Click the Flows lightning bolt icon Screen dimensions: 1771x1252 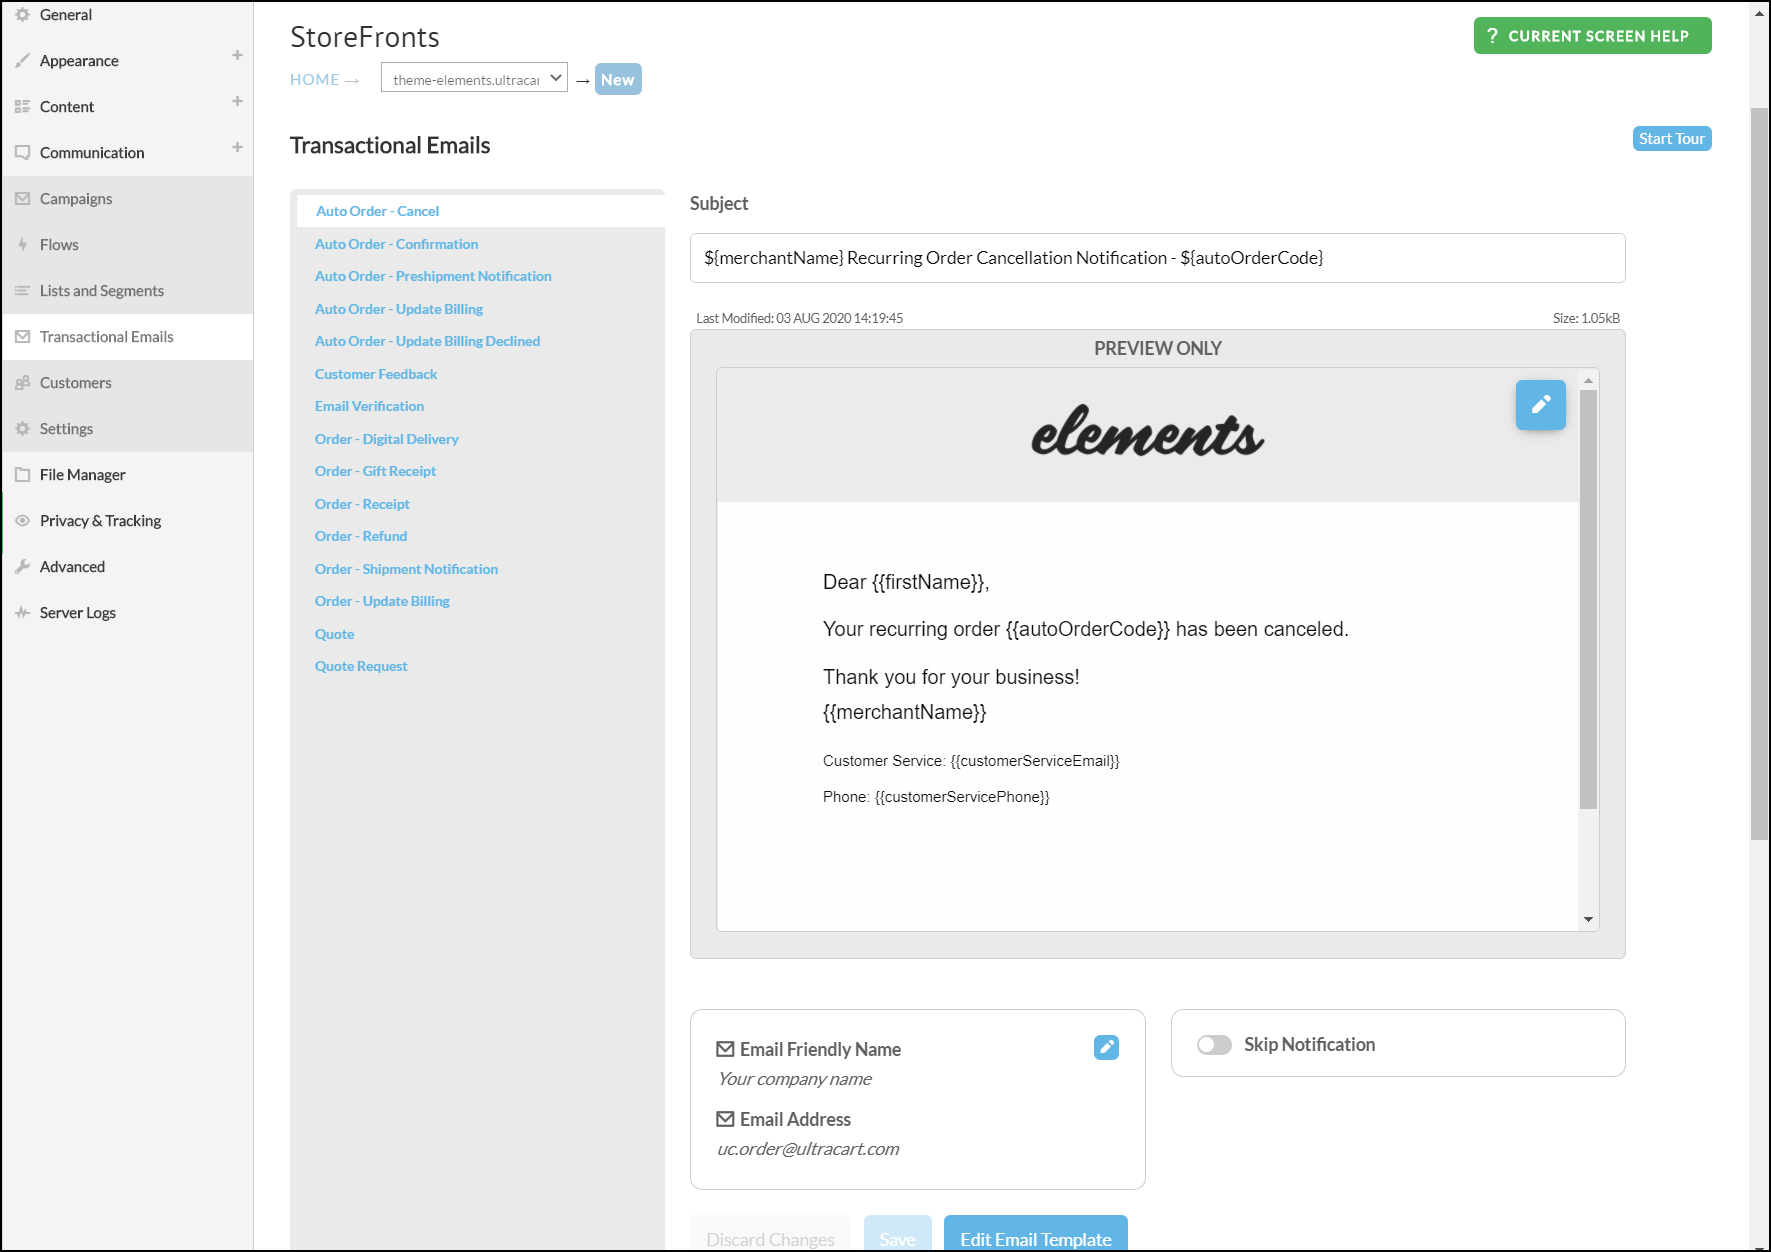[22, 245]
